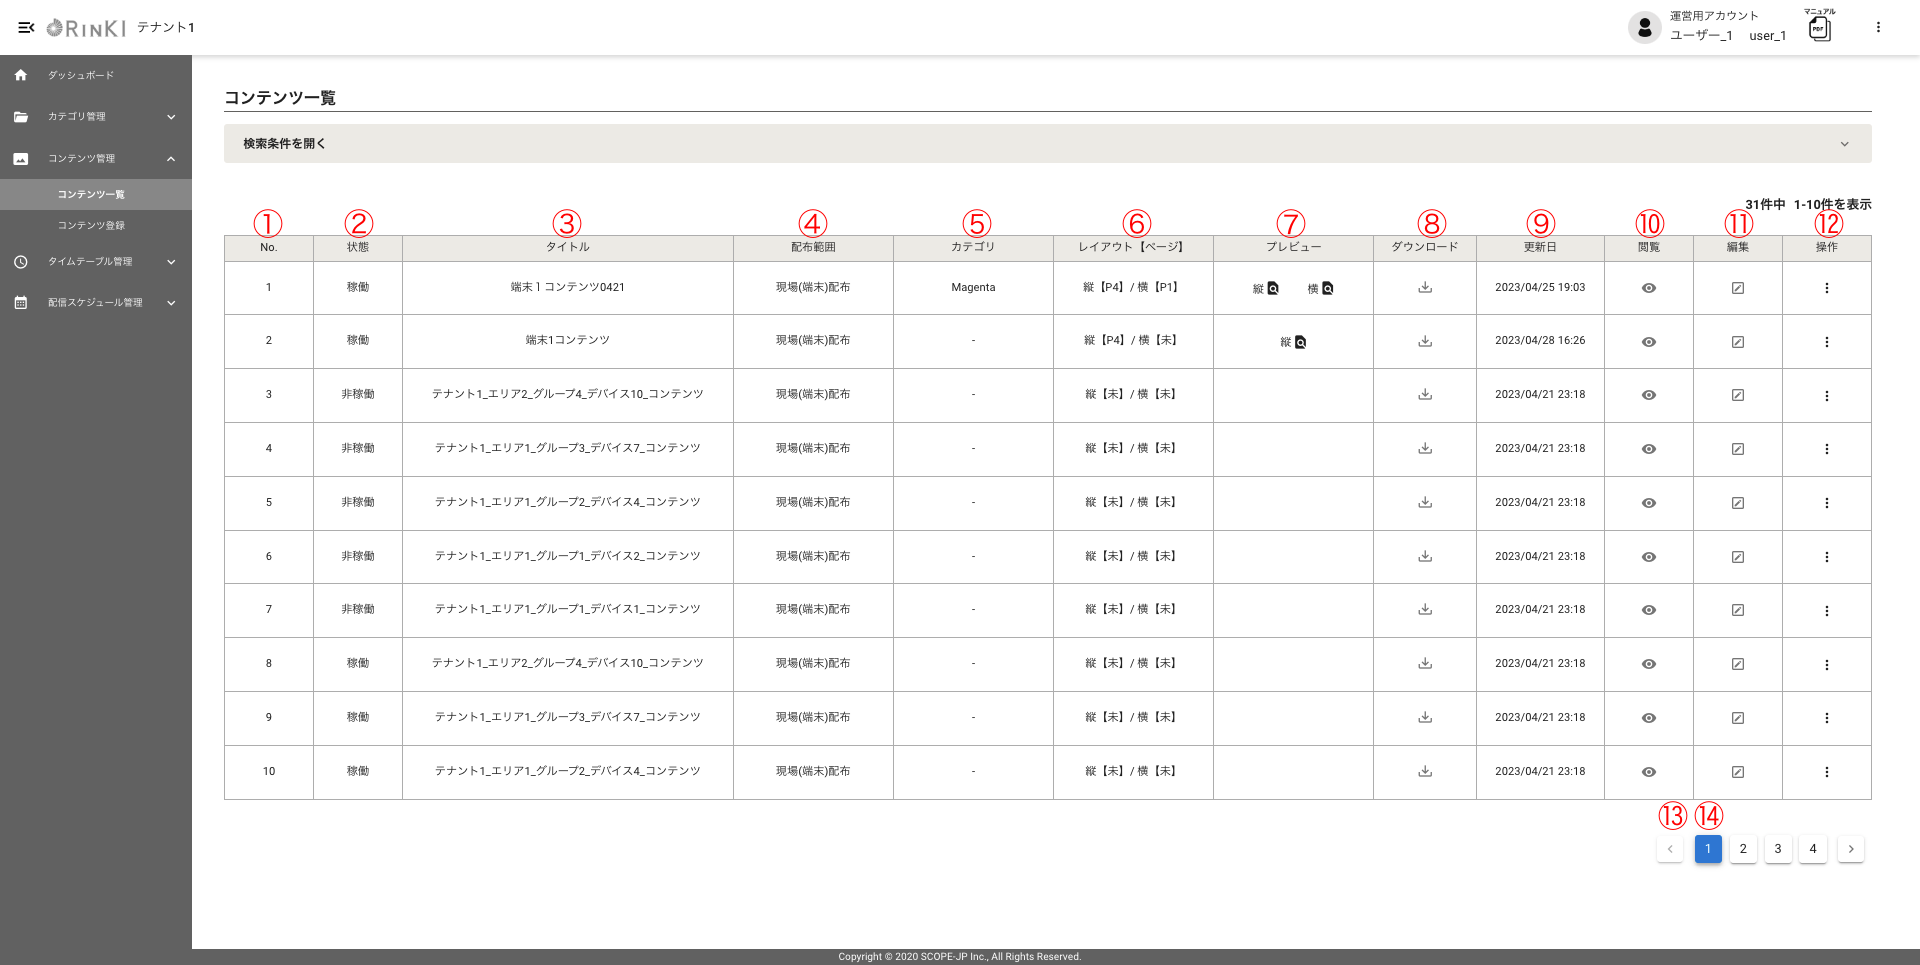
Task: Click the user account avatar
Action: coord(1644,28)
